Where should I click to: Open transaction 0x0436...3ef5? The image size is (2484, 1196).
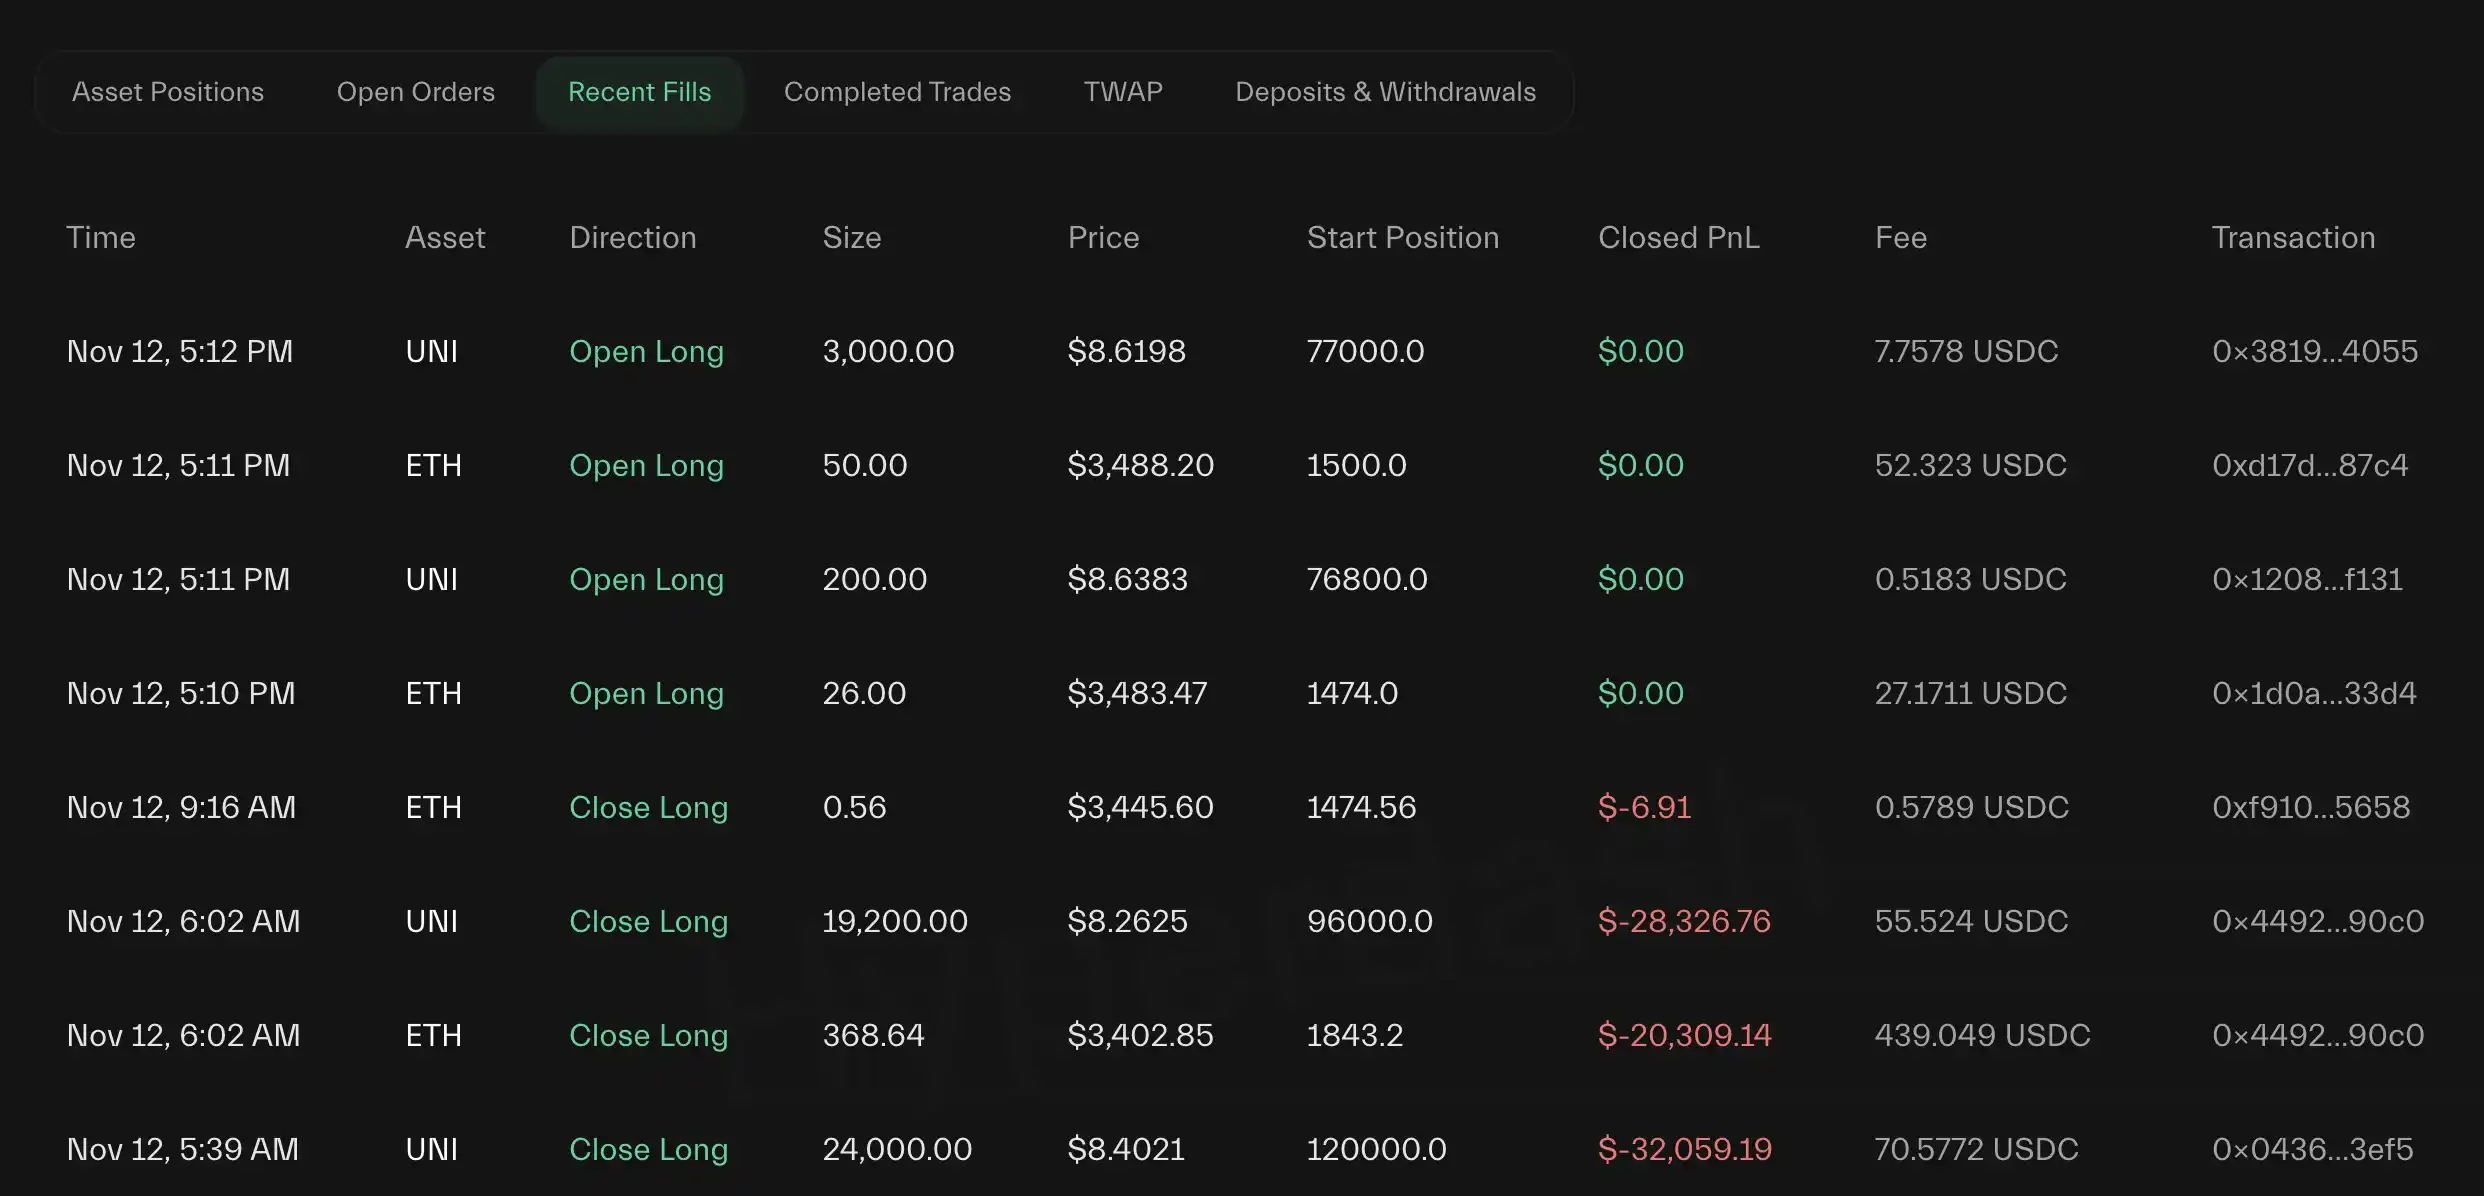click(2312, 1149)
